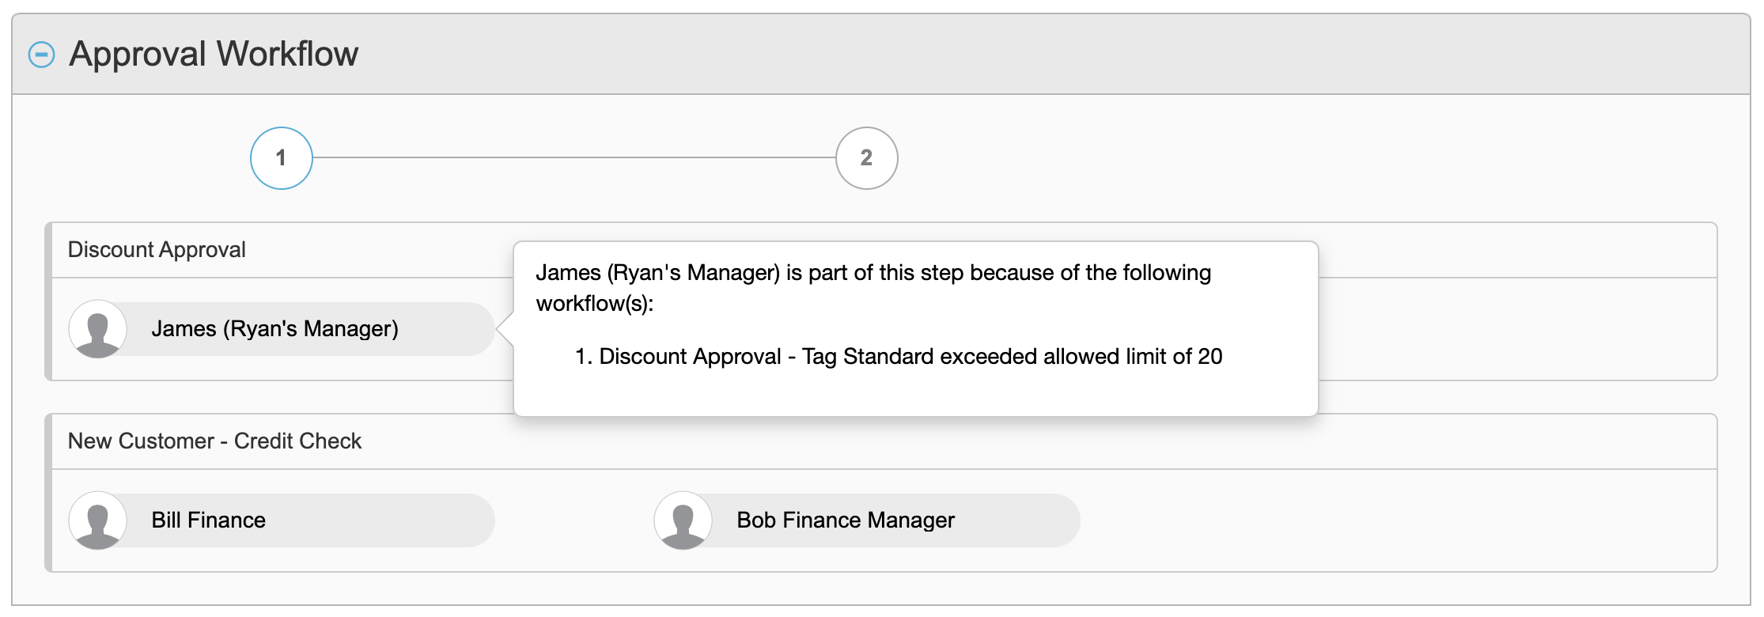Image resolution: width=1764 pixels, height=617 pixels.
Task: Click the Discount Approval section header
Action: point(157,250)
